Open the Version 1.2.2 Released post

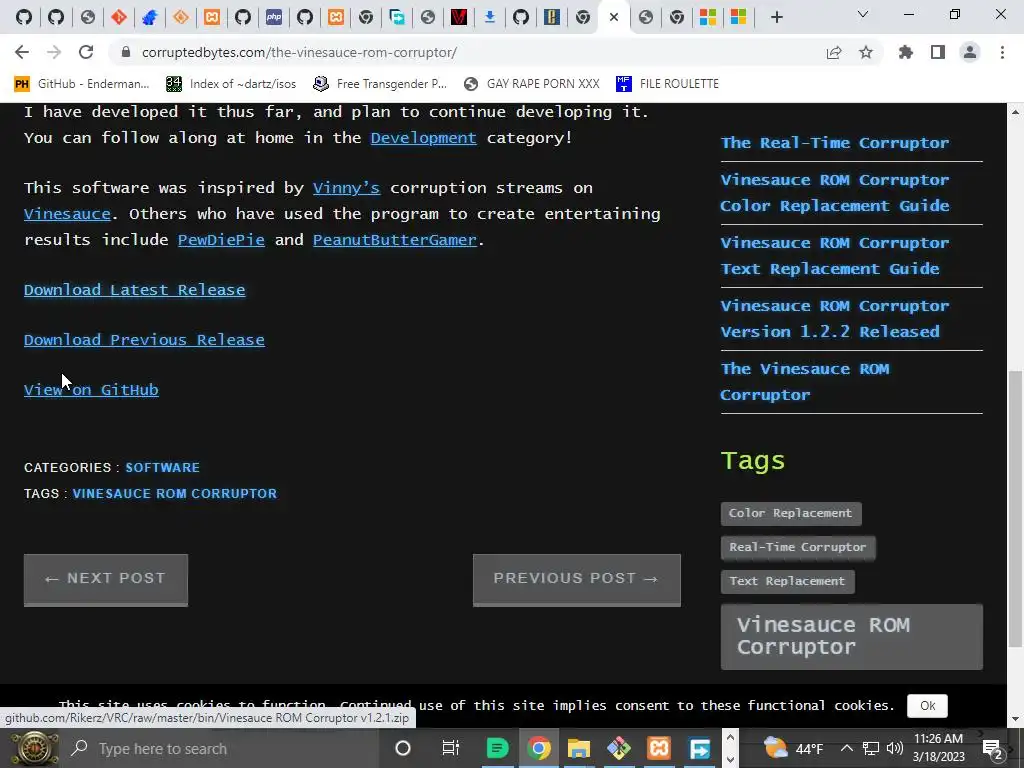click(835, 319)
